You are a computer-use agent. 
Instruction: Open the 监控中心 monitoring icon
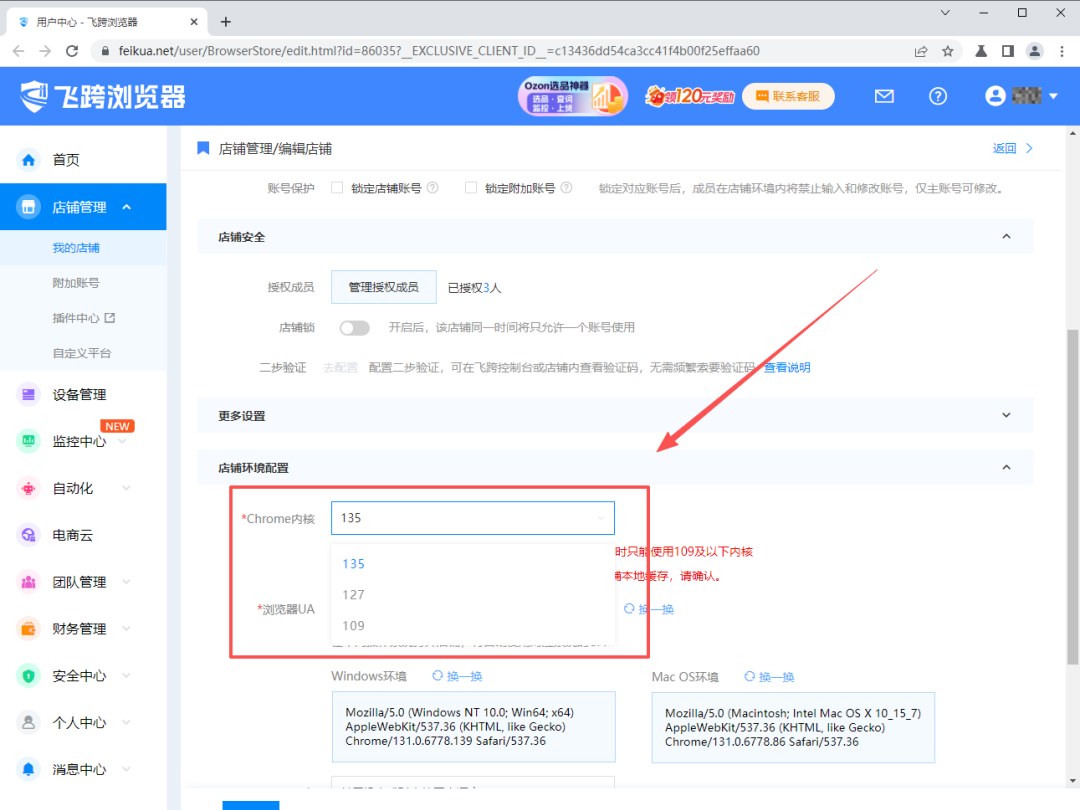click(x=28, y=441)
